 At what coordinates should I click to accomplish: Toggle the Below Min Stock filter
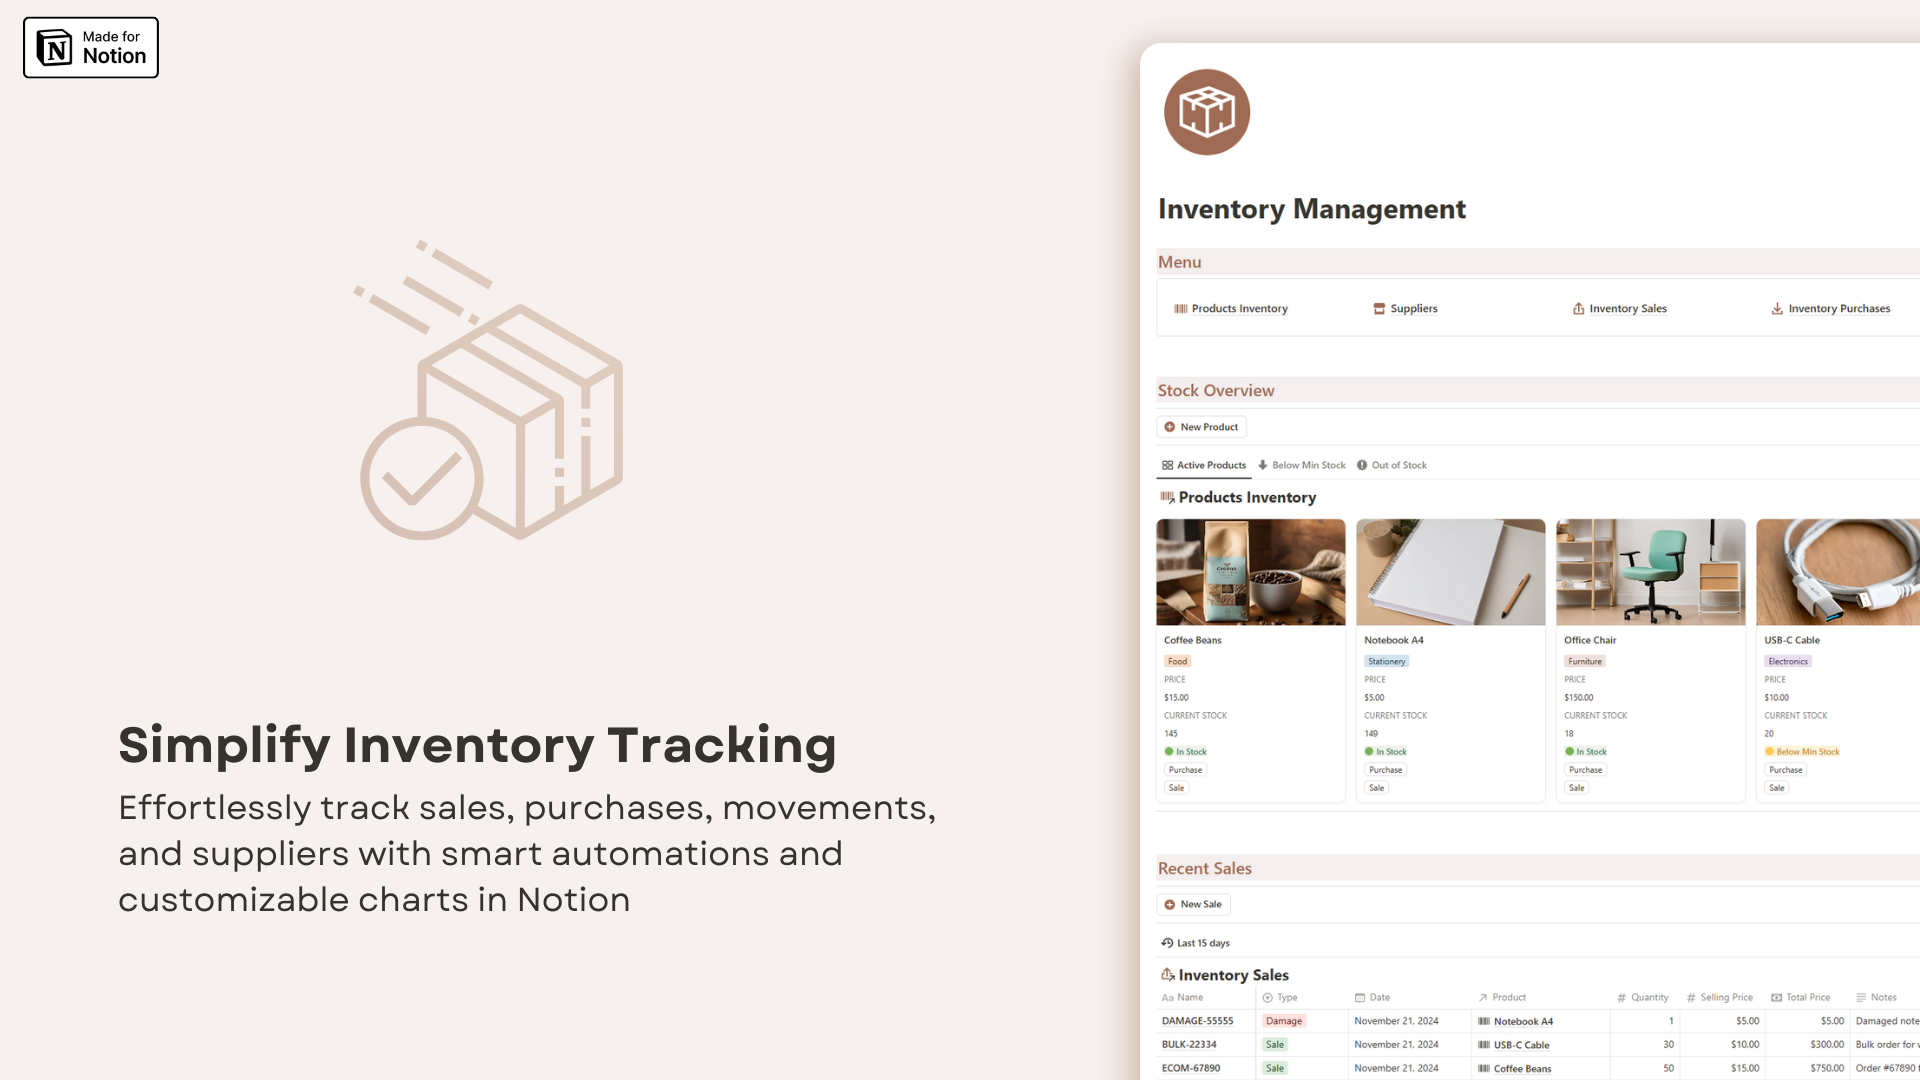tap(1303, 464)
